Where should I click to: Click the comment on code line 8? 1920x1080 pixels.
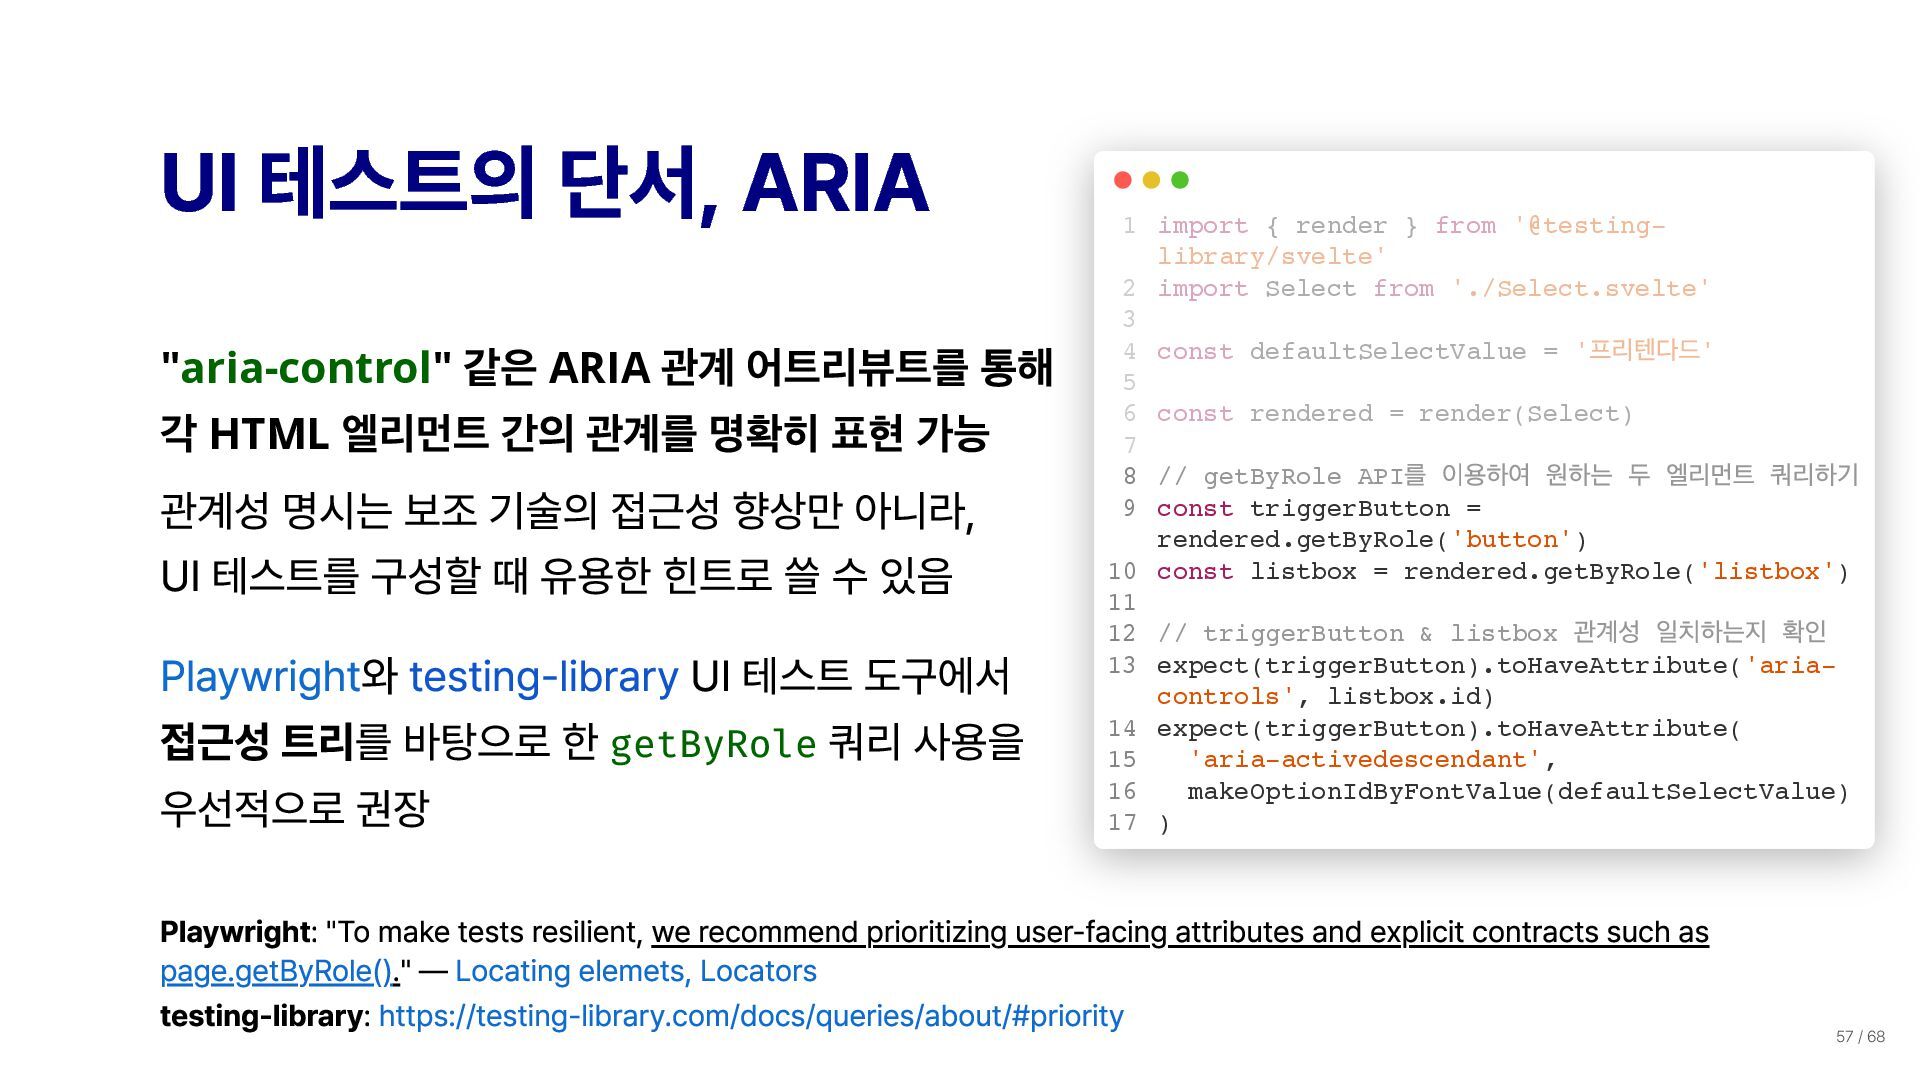1507,476
